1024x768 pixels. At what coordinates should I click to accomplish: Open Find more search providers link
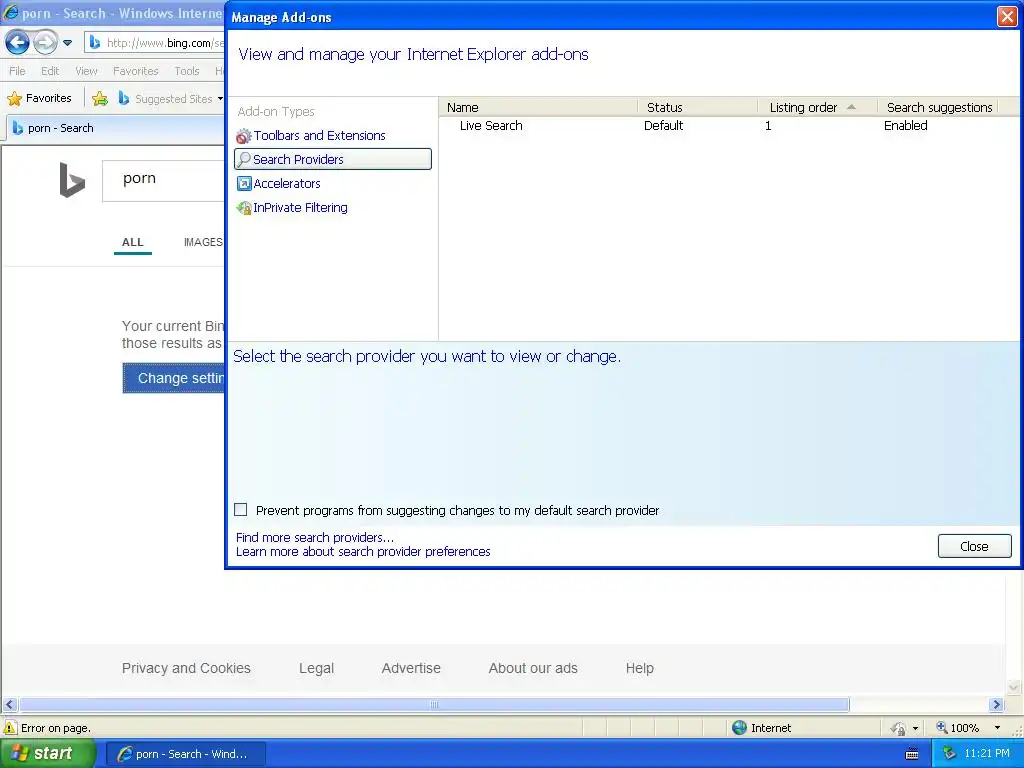click(x=315, y=537)
